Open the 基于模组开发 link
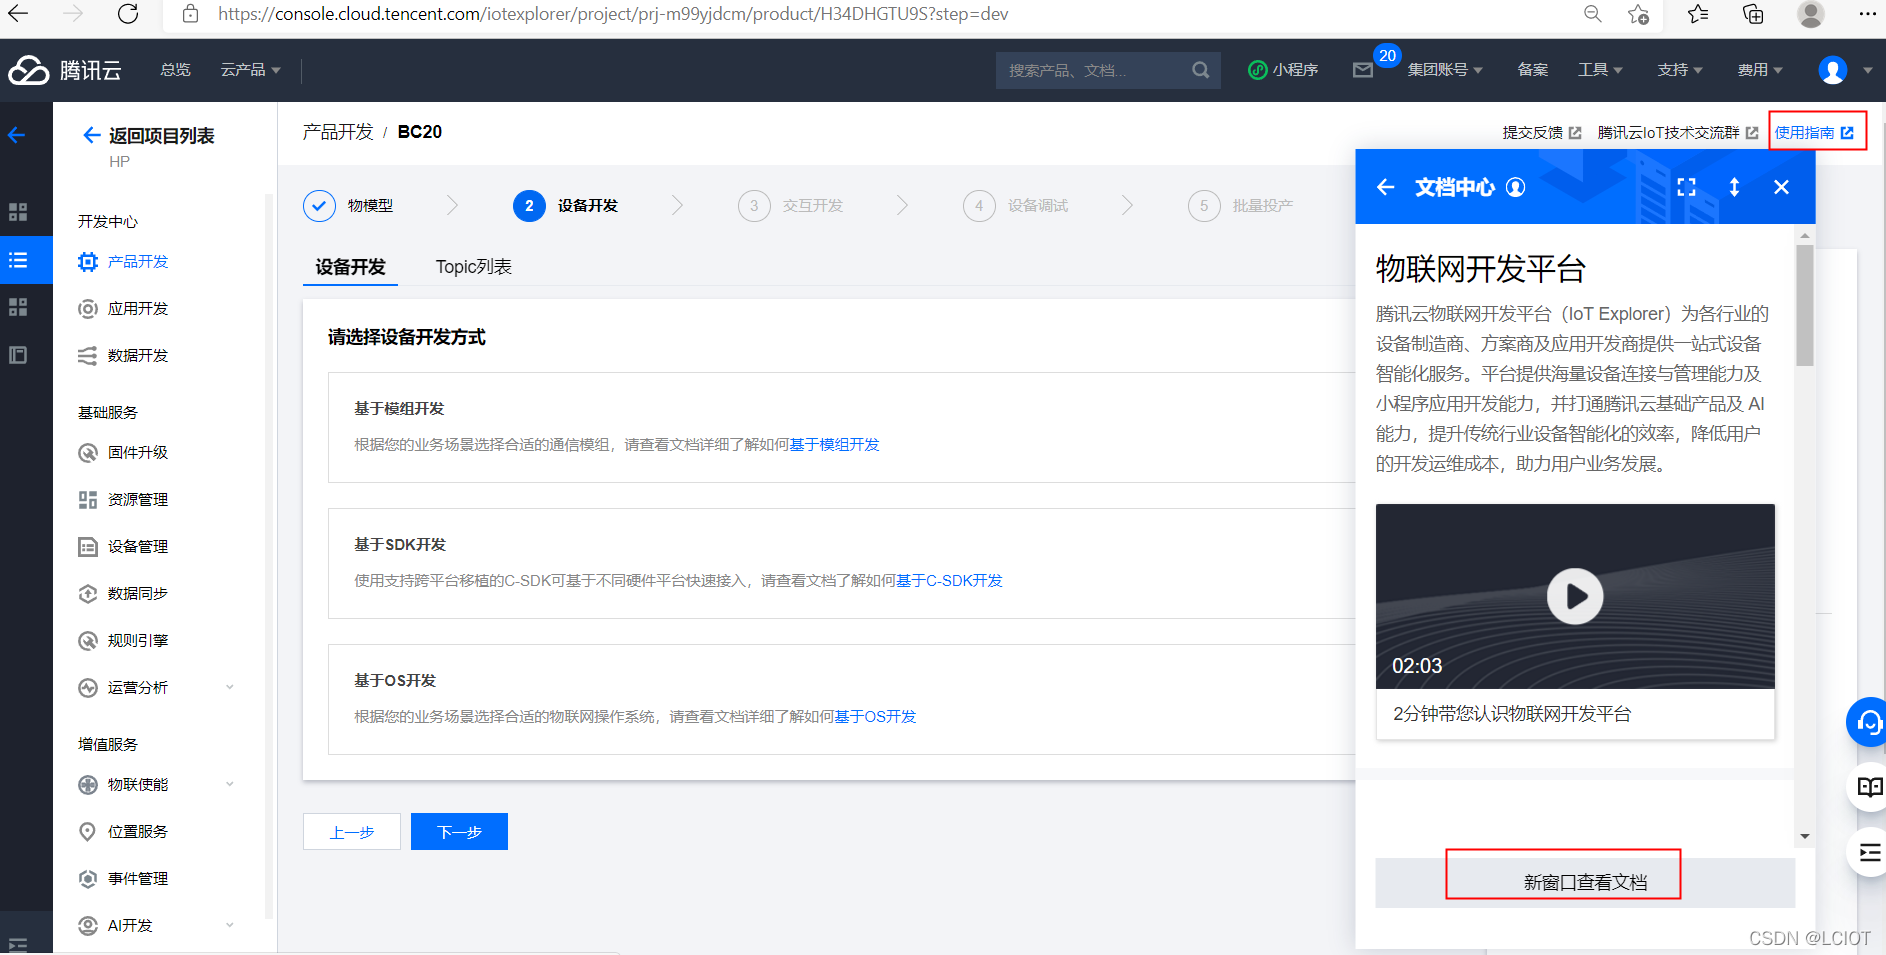The height and width of the screenshot is (955, 1886). [835, 445]
